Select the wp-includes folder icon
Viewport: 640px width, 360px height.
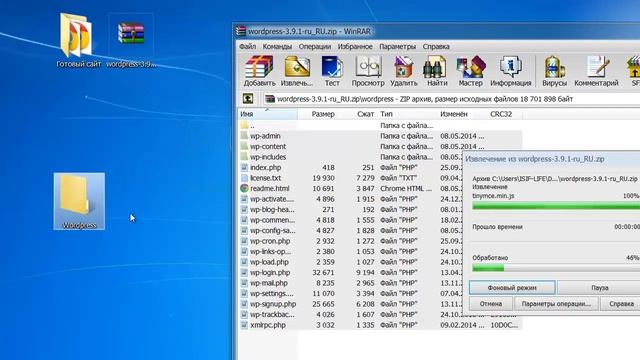coord(244,157)
